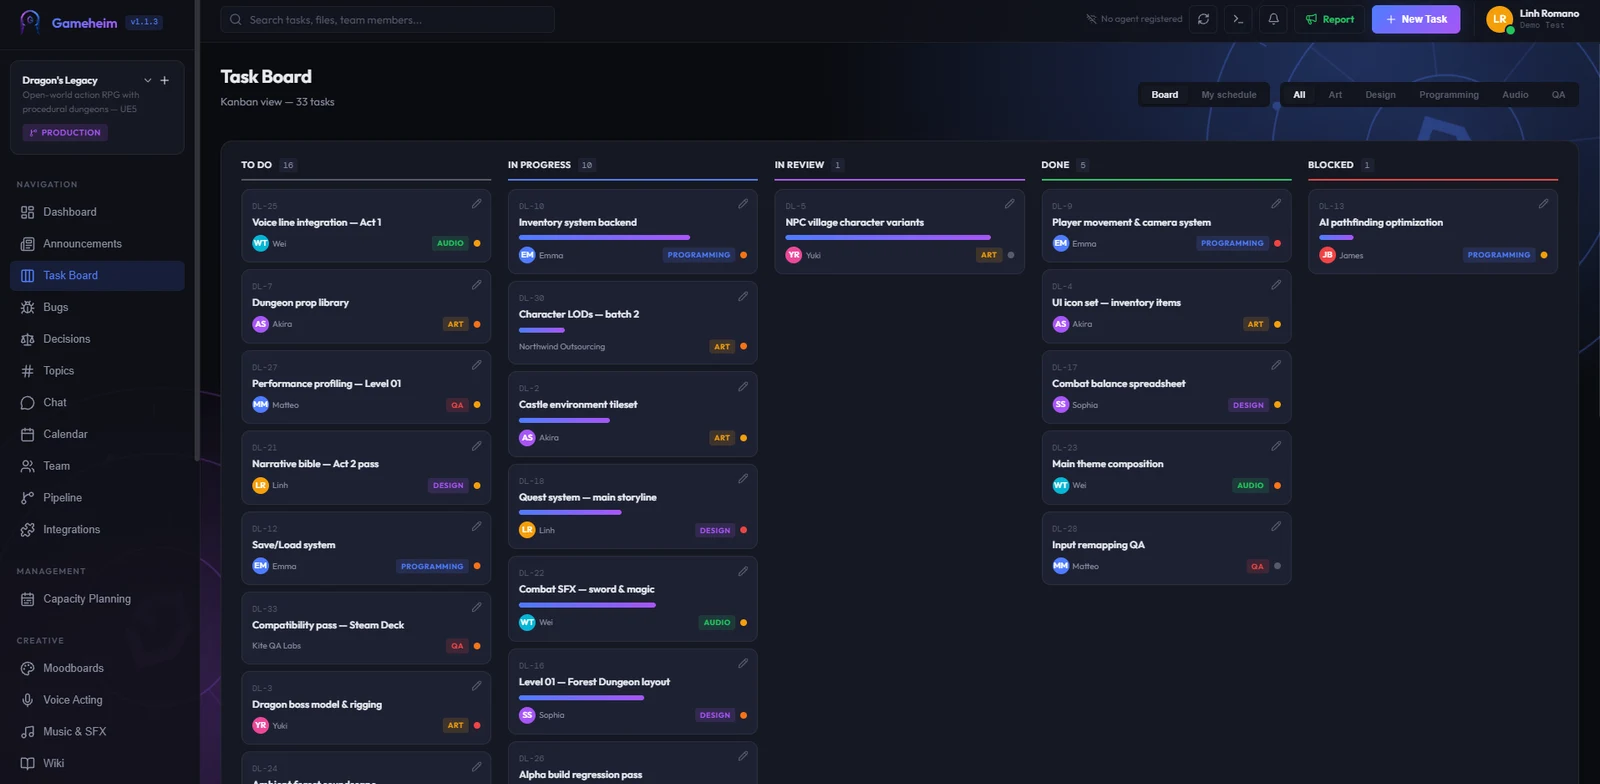Filter tasks by Art
The image size is (1600, 784).
[1335, 95]
